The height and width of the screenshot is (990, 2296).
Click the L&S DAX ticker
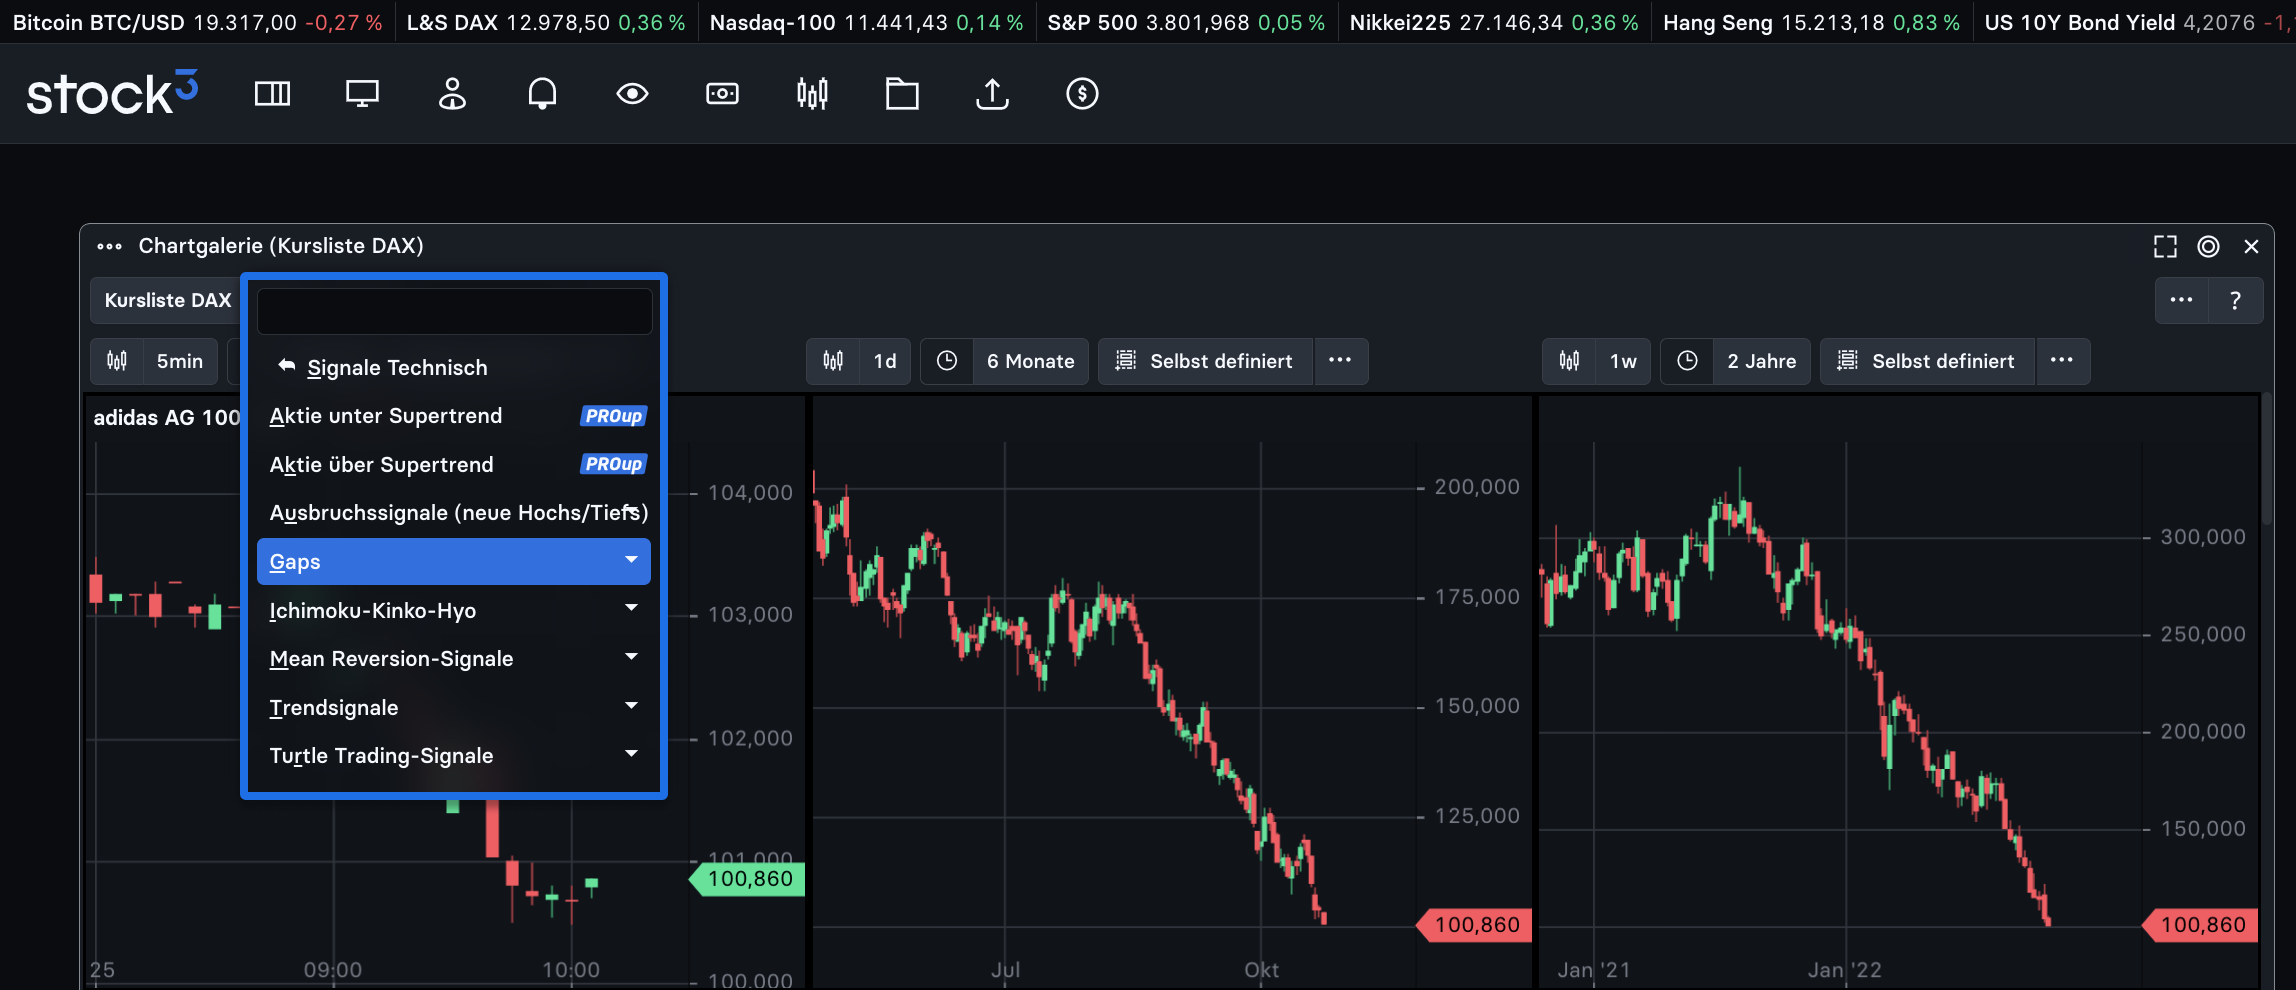(546, 22)
